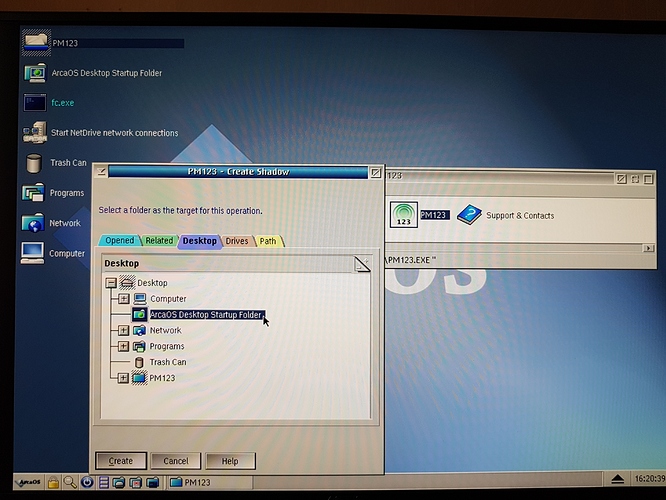This screenshot has width=666, height=500.
Task: Expand the Network tree node
Action: (124, 331)
